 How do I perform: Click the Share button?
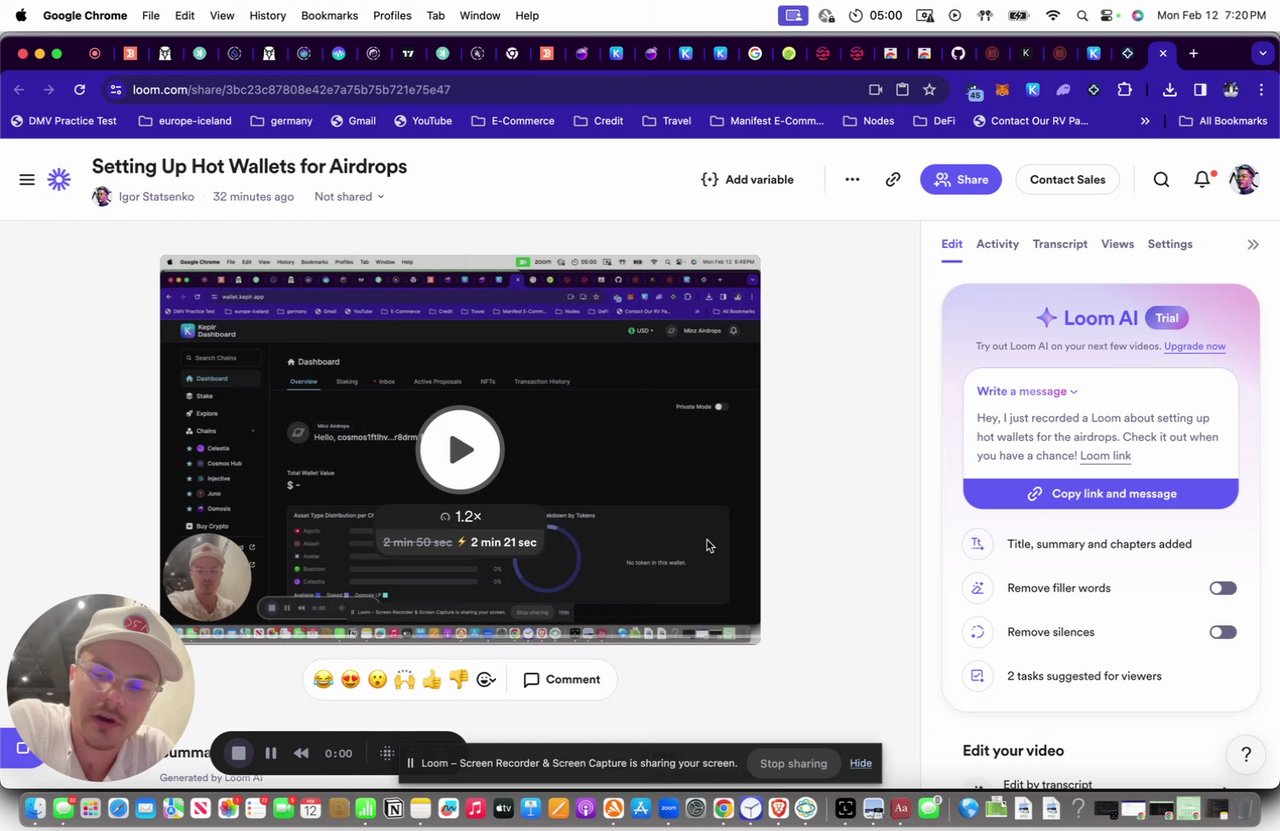tap(961, 179)
